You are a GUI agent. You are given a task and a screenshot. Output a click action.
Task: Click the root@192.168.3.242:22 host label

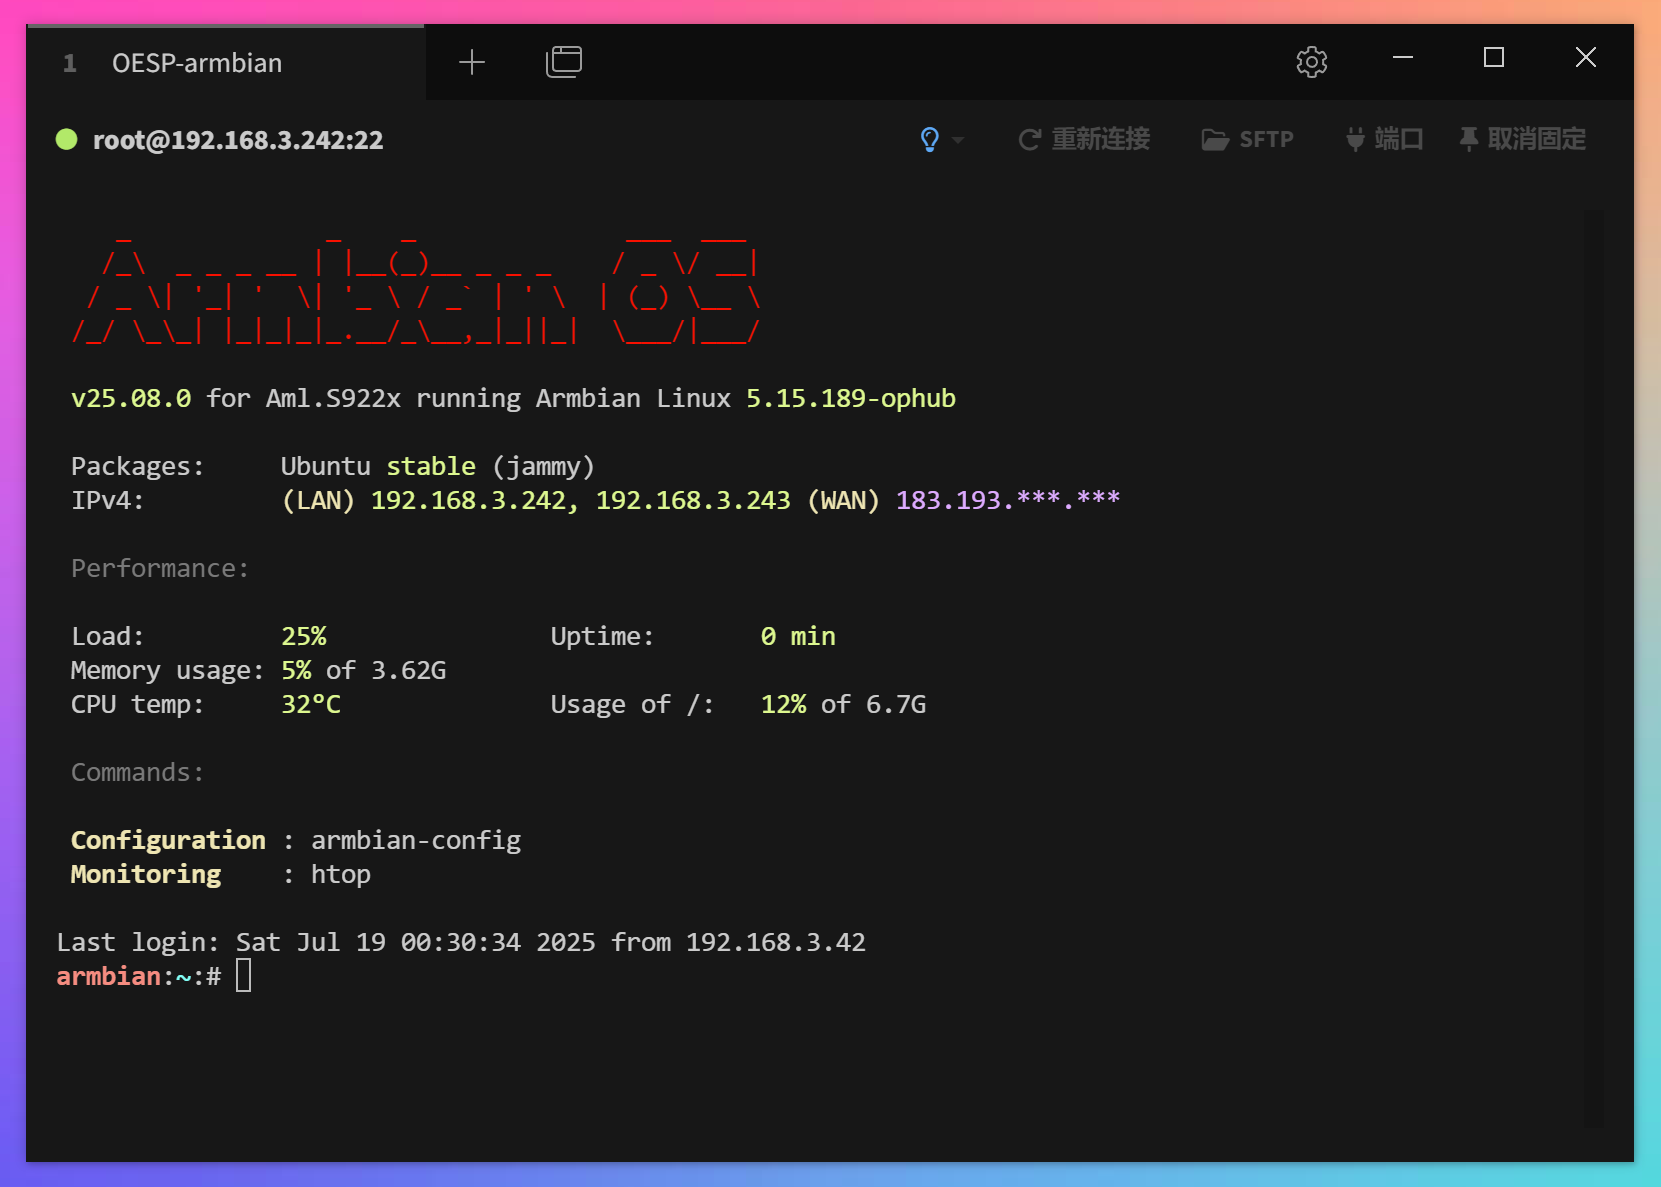[238, 140]
